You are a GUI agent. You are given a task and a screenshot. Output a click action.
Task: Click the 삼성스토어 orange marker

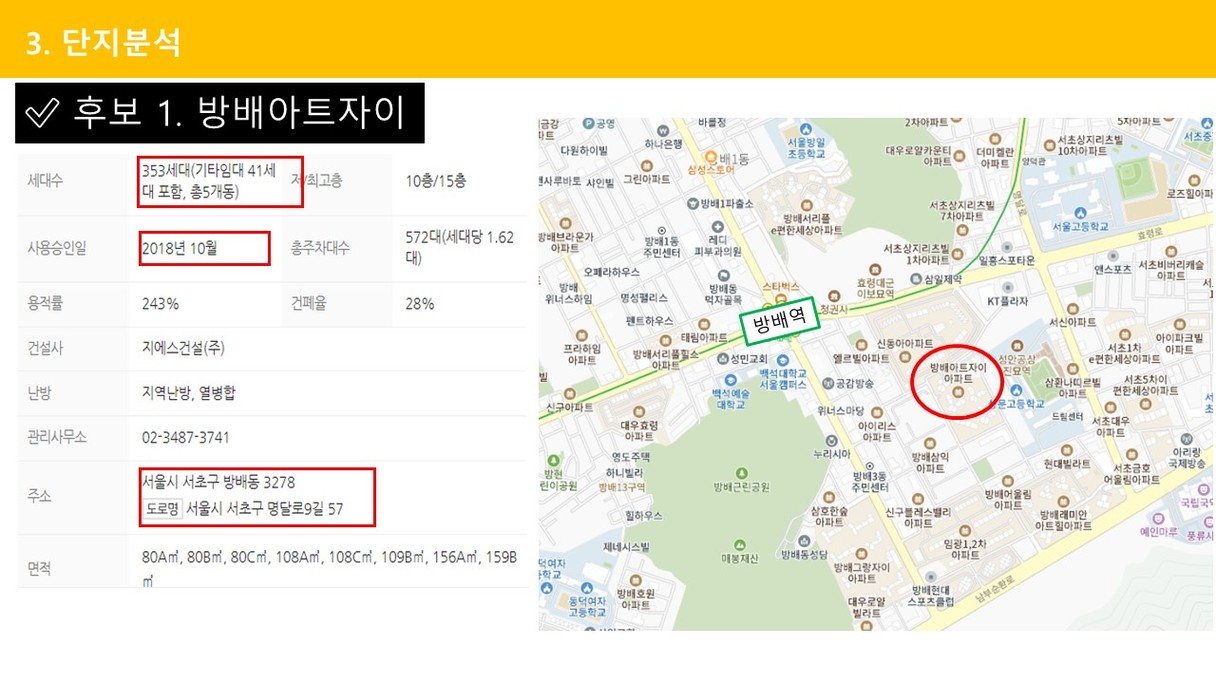point(710,157)
